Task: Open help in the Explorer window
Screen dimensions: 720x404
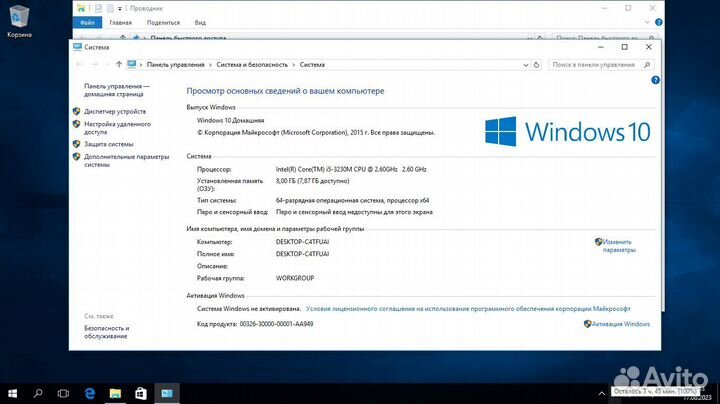Action: click(x=658, y=22)
